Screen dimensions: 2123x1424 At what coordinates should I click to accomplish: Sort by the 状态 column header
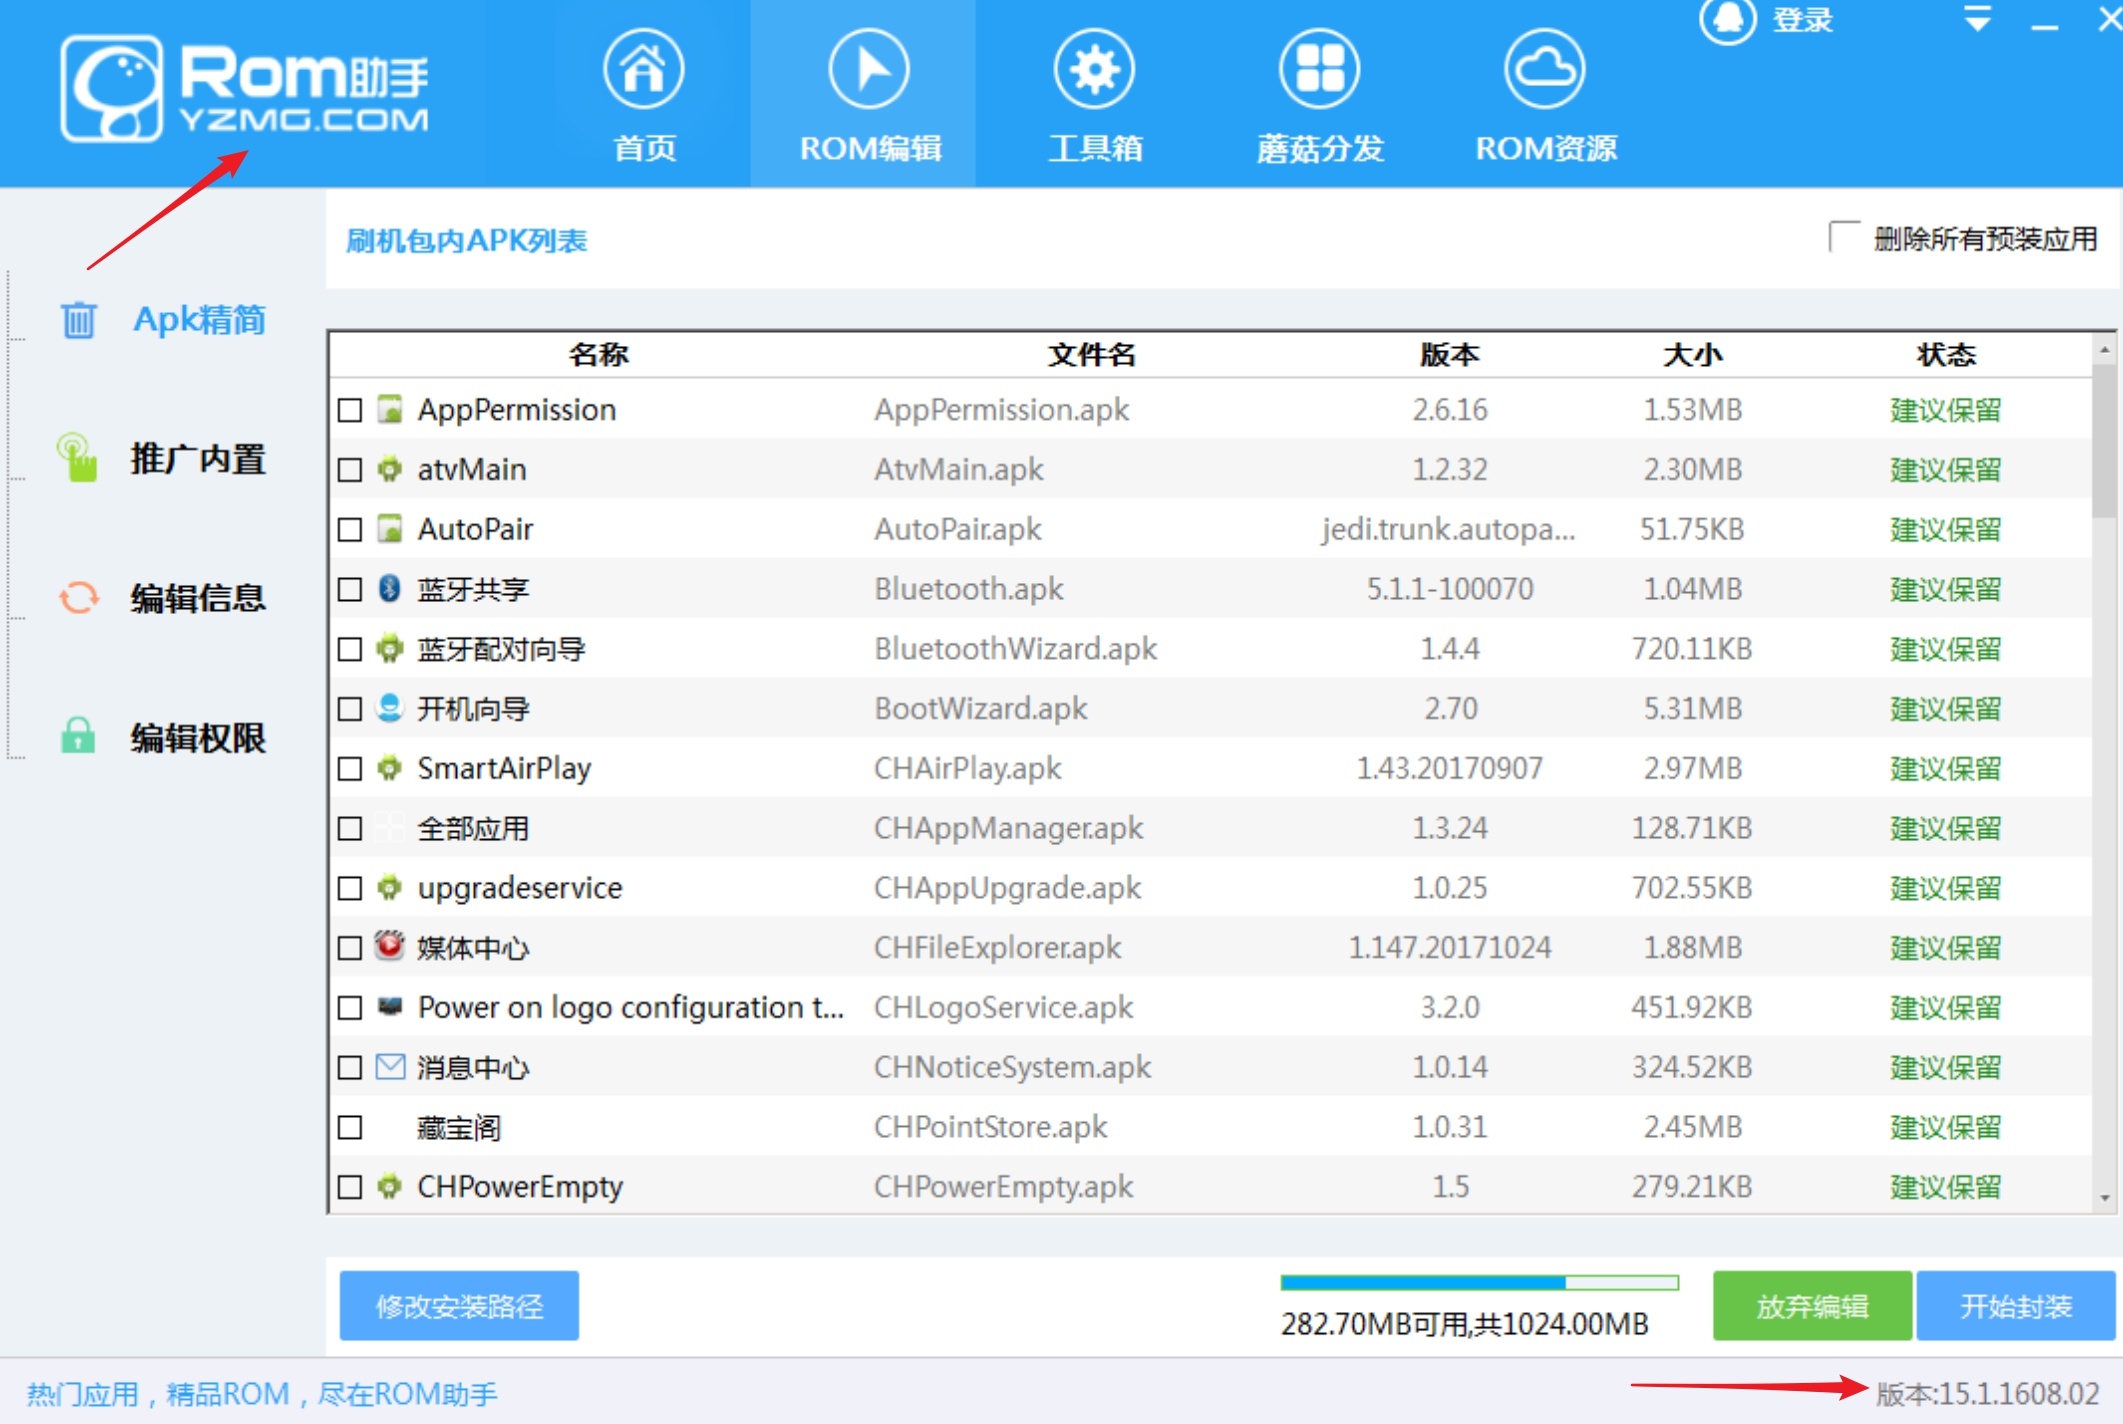(x=1946, y=354)
